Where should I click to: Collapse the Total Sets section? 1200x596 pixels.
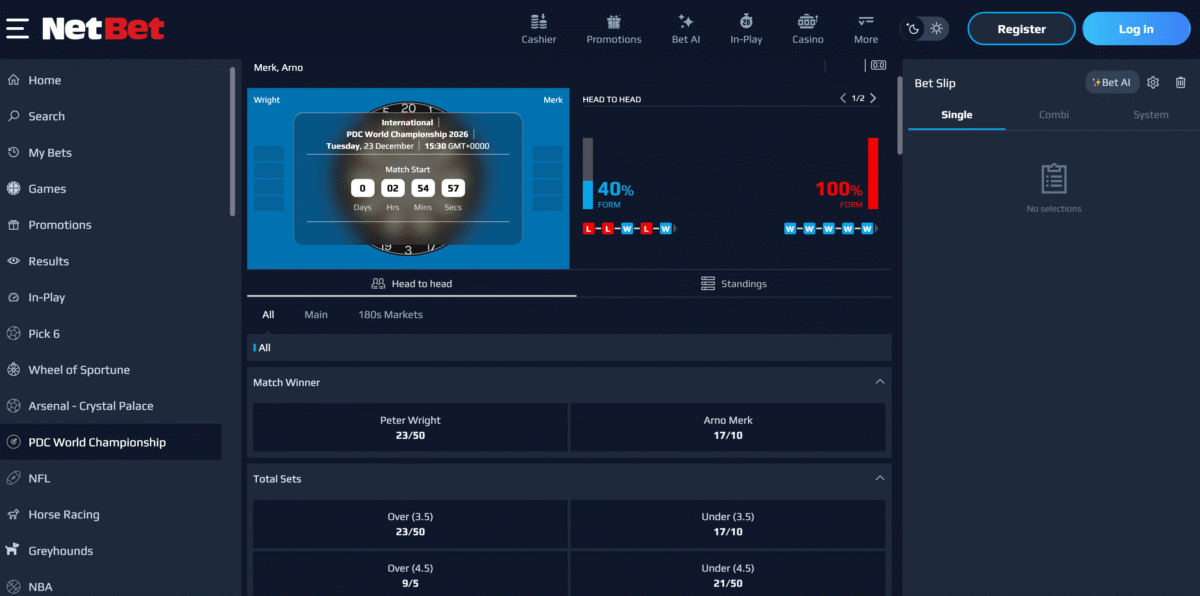click(880, 478)
